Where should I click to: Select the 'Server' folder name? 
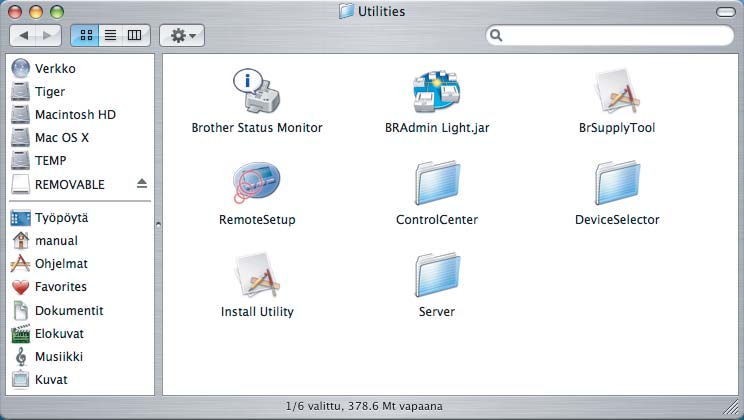click(x=437, y=312)
